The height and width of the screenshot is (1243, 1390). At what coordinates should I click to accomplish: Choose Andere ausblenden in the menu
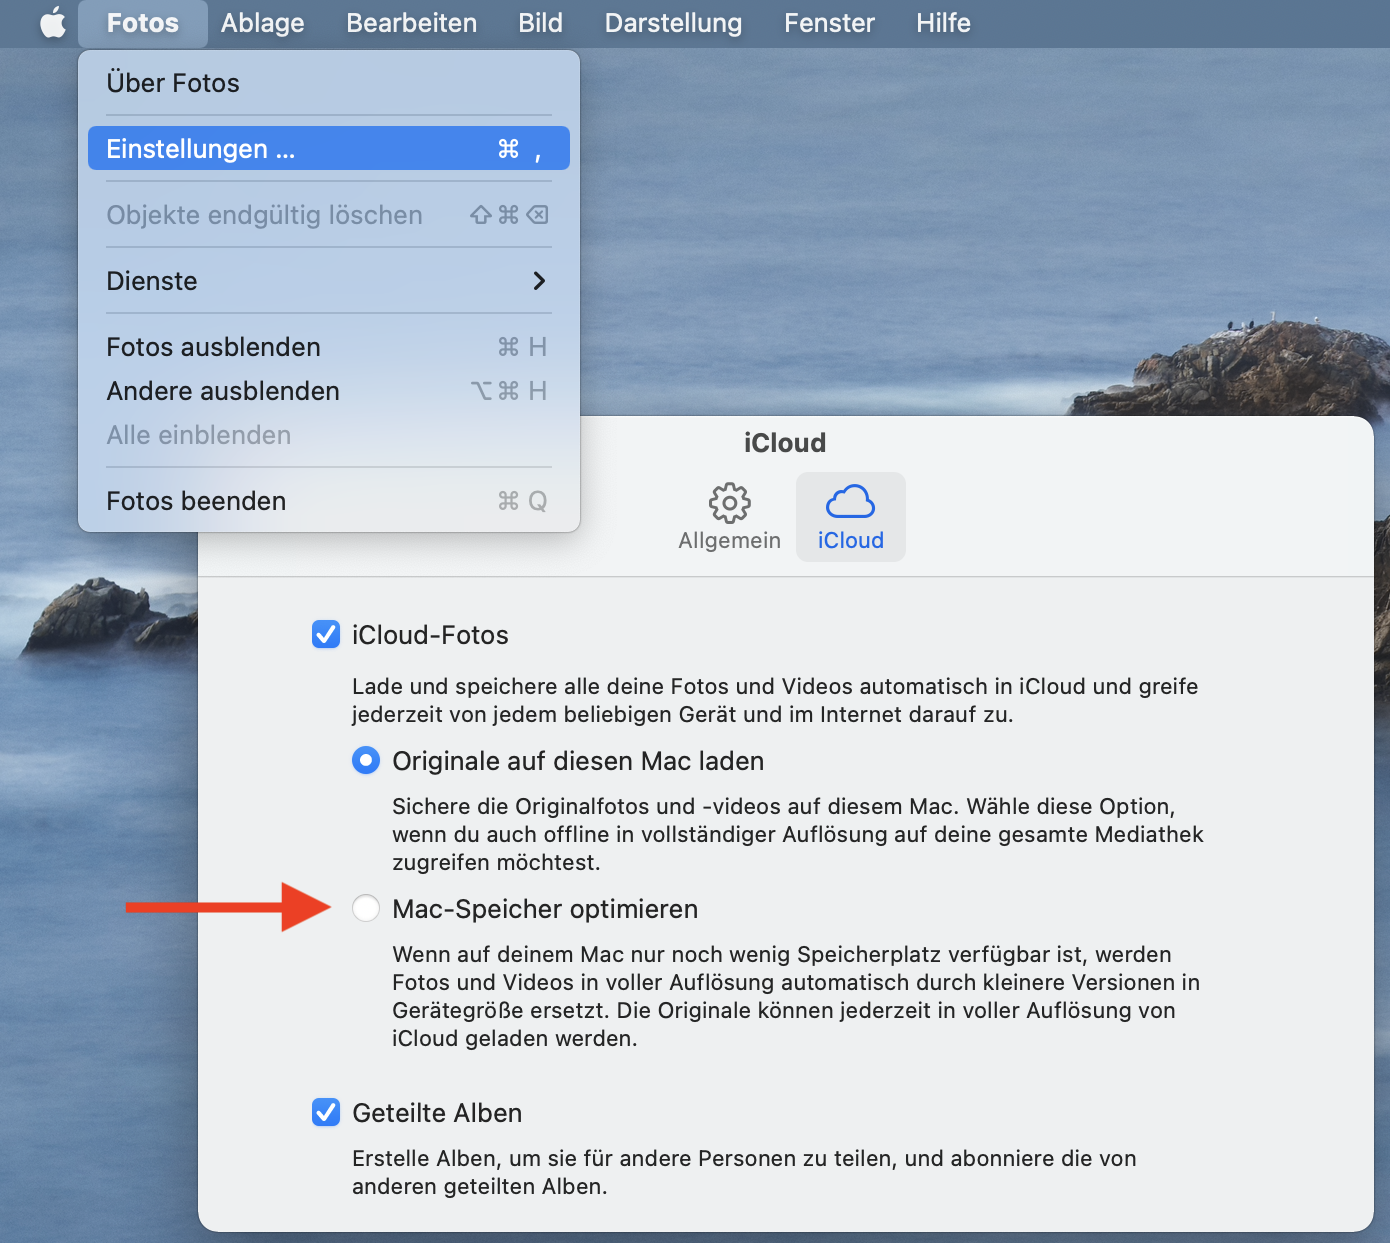329,391
